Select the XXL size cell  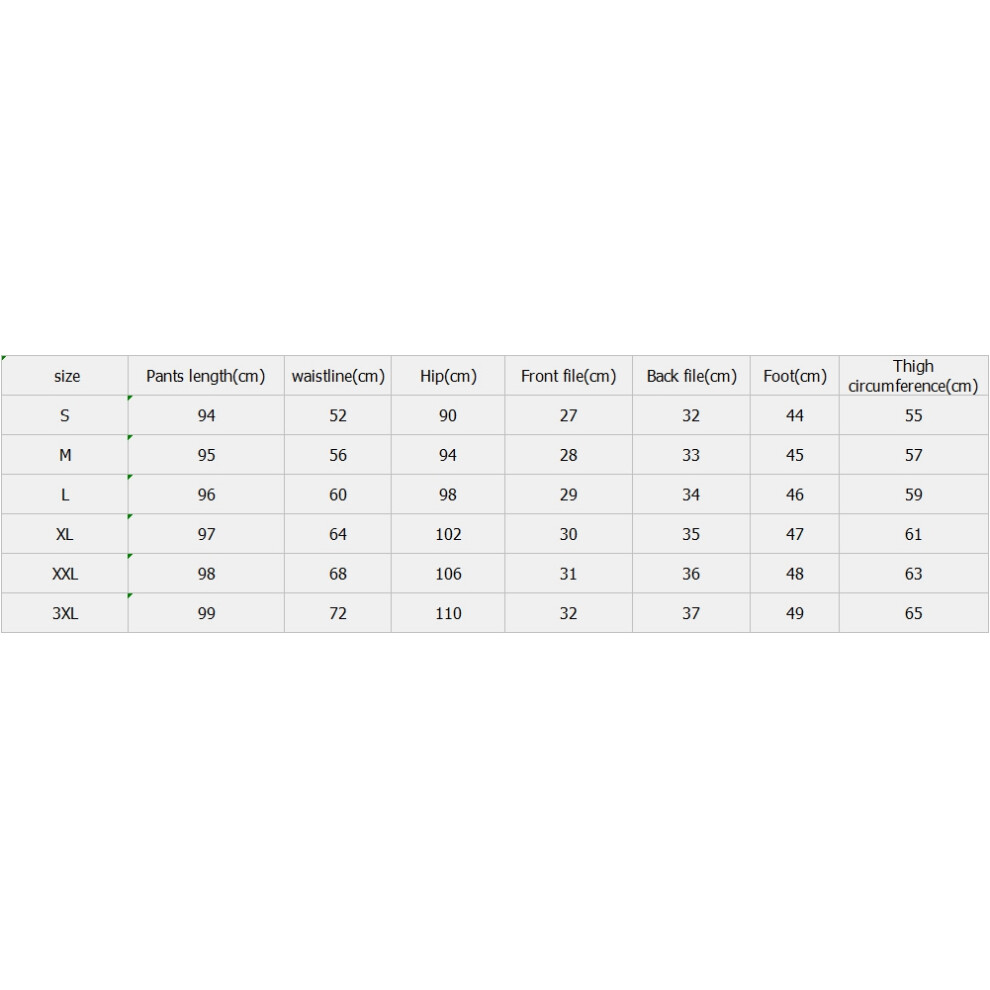[x=64, y=573]
